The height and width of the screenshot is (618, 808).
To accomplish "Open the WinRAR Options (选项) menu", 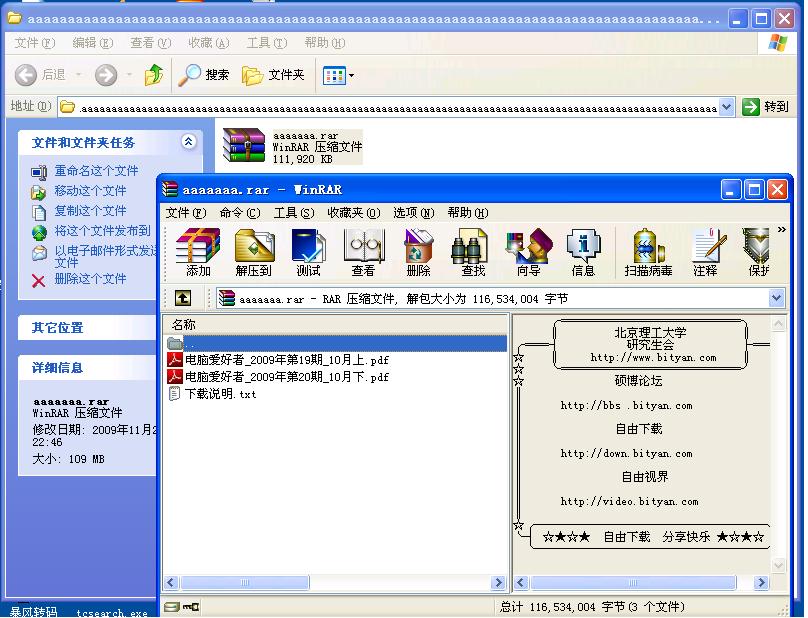I will pyautogui.click(x=414, y=212).
